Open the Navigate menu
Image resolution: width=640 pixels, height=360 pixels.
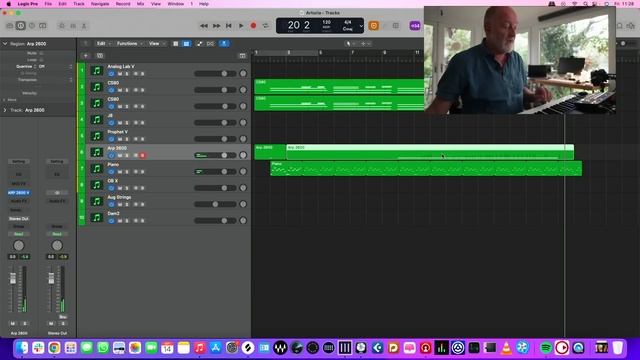(x=100, y=4)
